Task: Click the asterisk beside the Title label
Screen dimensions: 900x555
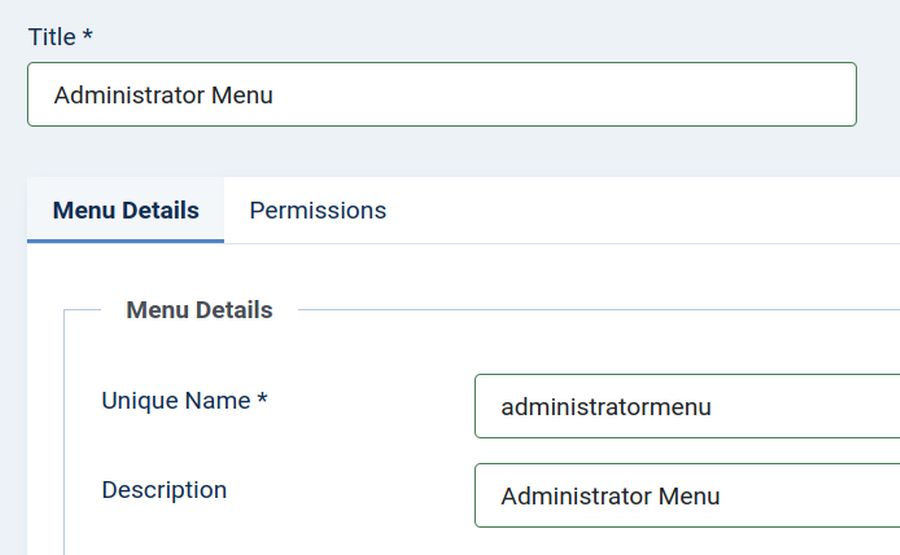Action: click(x=88, y=36)
